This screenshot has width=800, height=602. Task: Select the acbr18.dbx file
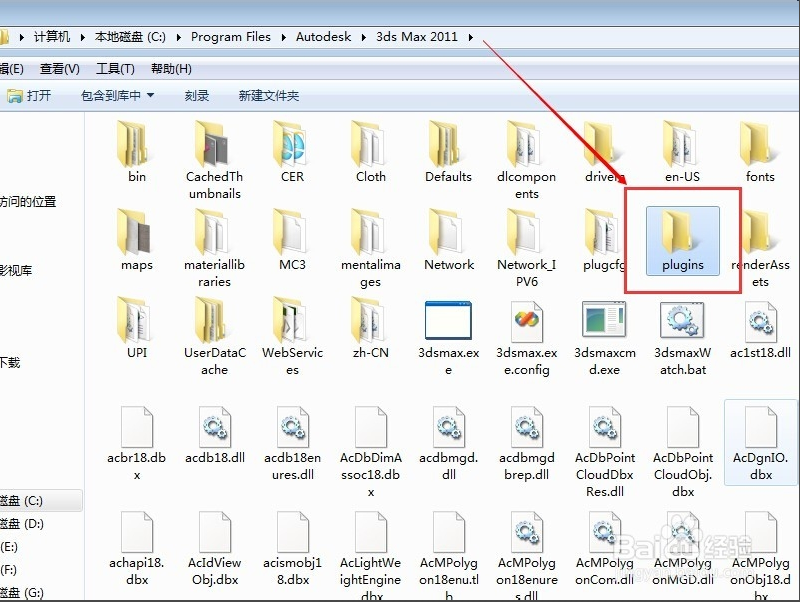[136, 443]
